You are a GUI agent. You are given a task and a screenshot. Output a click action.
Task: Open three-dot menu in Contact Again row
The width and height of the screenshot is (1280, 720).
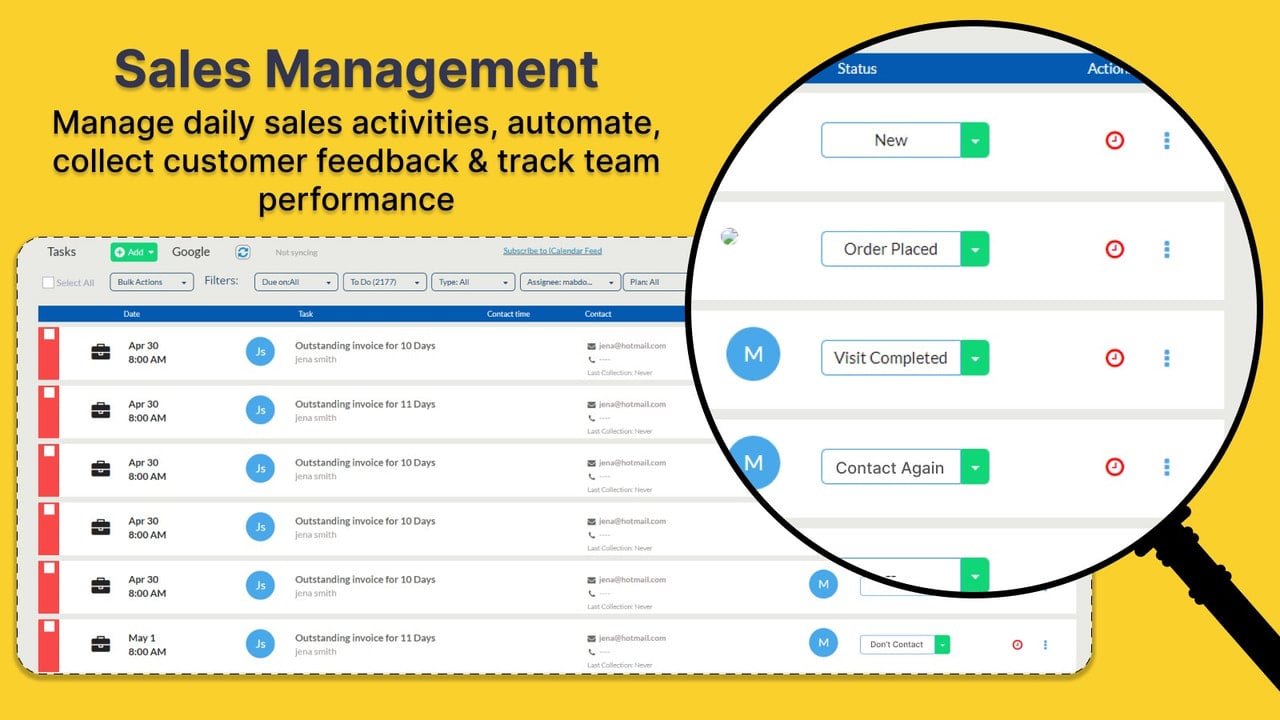(x=1167, y=467)
